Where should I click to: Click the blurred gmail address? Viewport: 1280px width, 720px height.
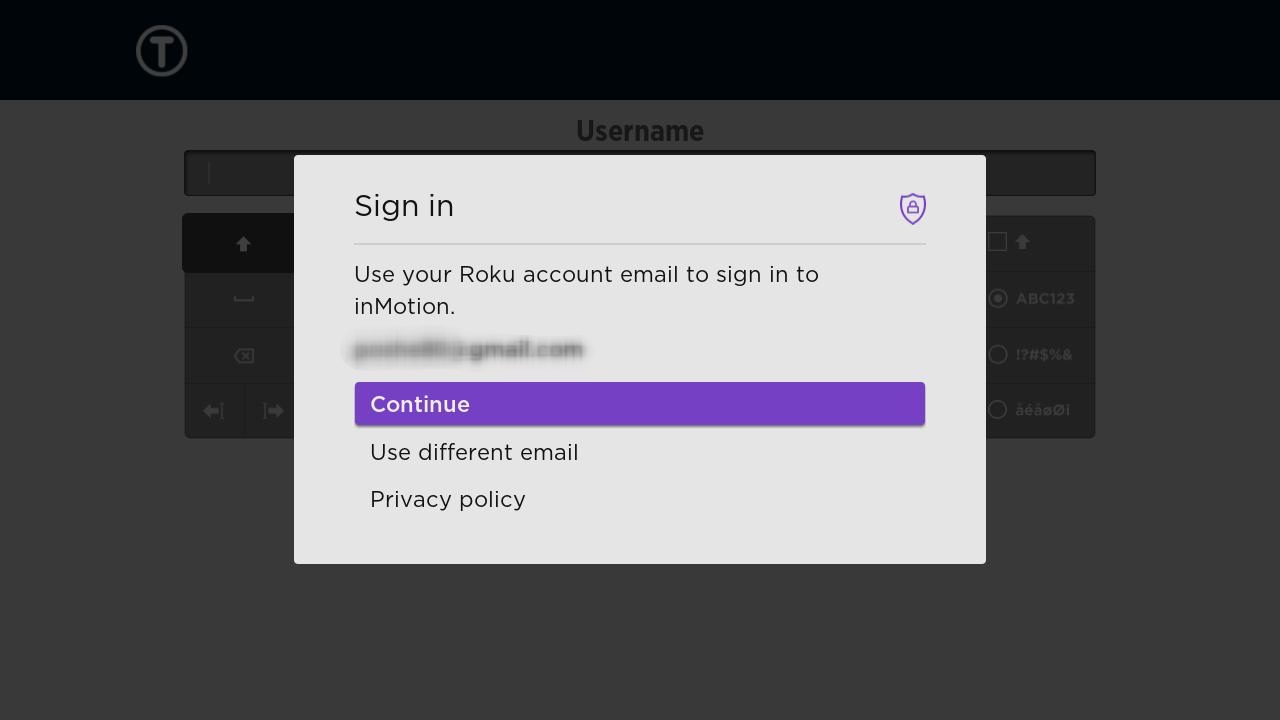point(468,350)
